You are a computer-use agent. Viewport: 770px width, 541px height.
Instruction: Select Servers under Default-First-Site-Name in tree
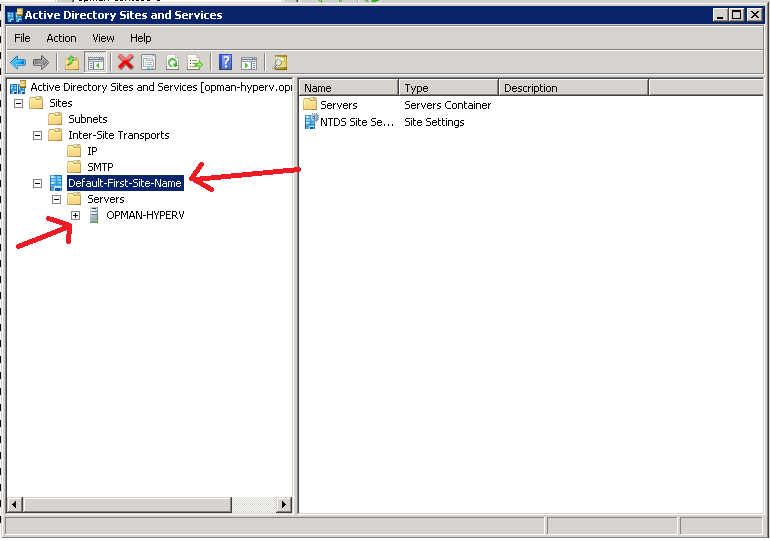106,199
